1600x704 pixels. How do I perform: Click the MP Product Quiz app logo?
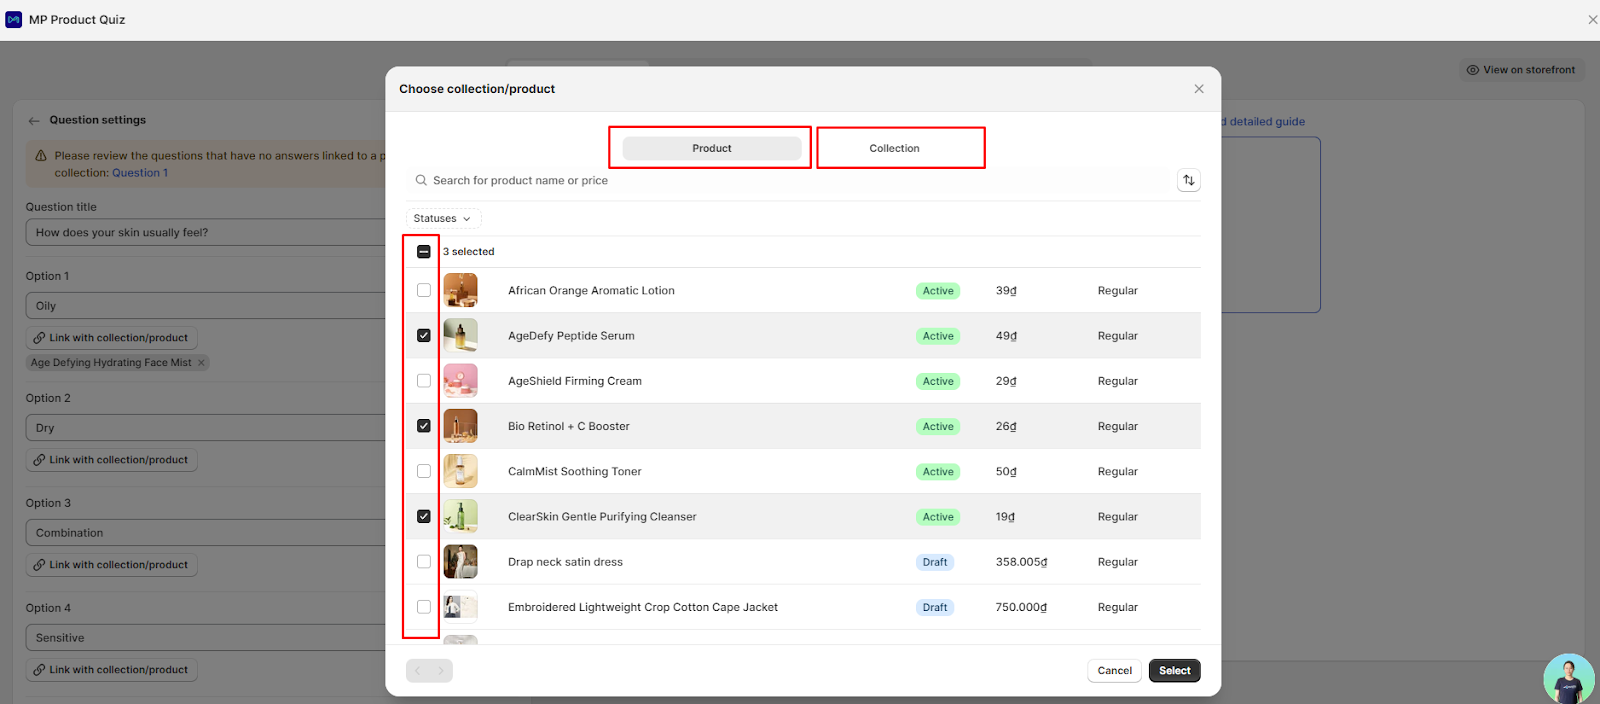click(14, 20)
